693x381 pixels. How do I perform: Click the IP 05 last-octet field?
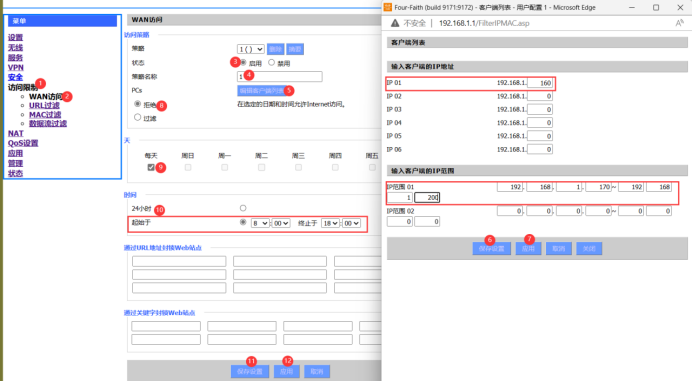coord(540,136)
